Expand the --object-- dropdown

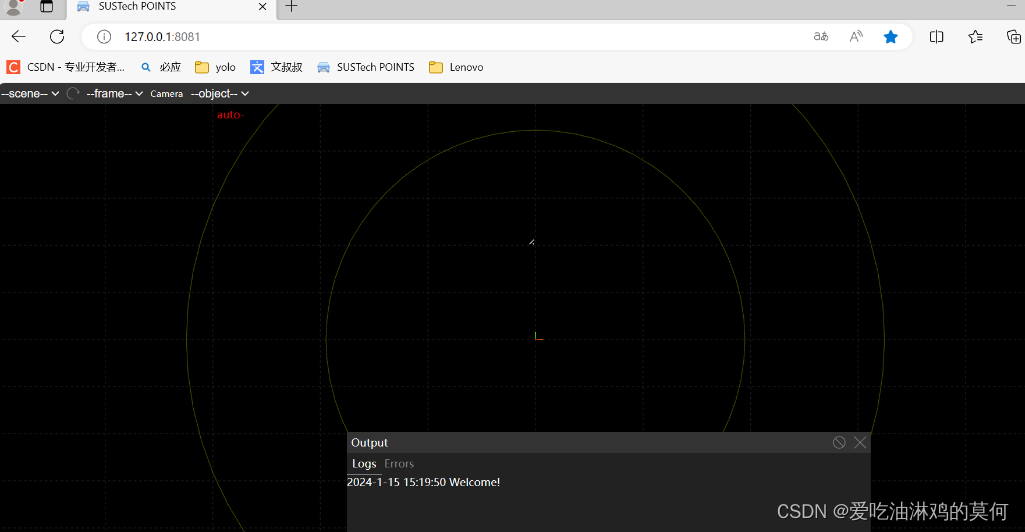[x=220, y=93]
